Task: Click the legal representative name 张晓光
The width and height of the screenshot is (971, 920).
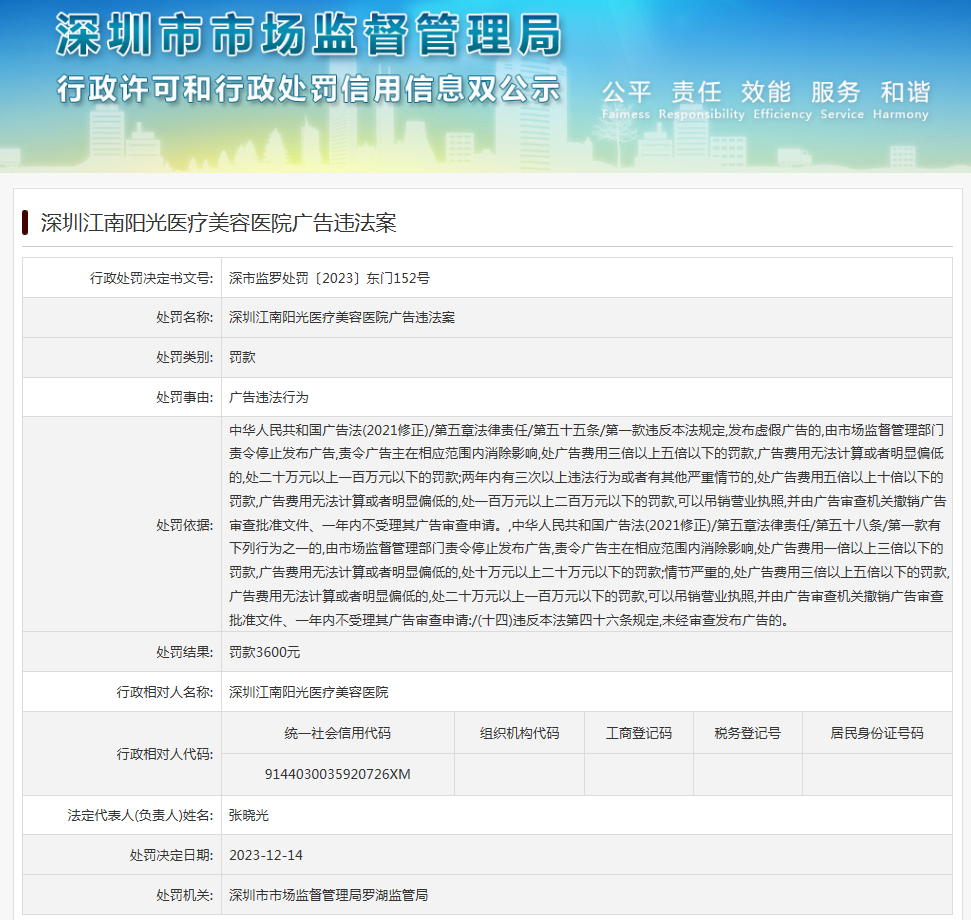Action: [249, 815]
